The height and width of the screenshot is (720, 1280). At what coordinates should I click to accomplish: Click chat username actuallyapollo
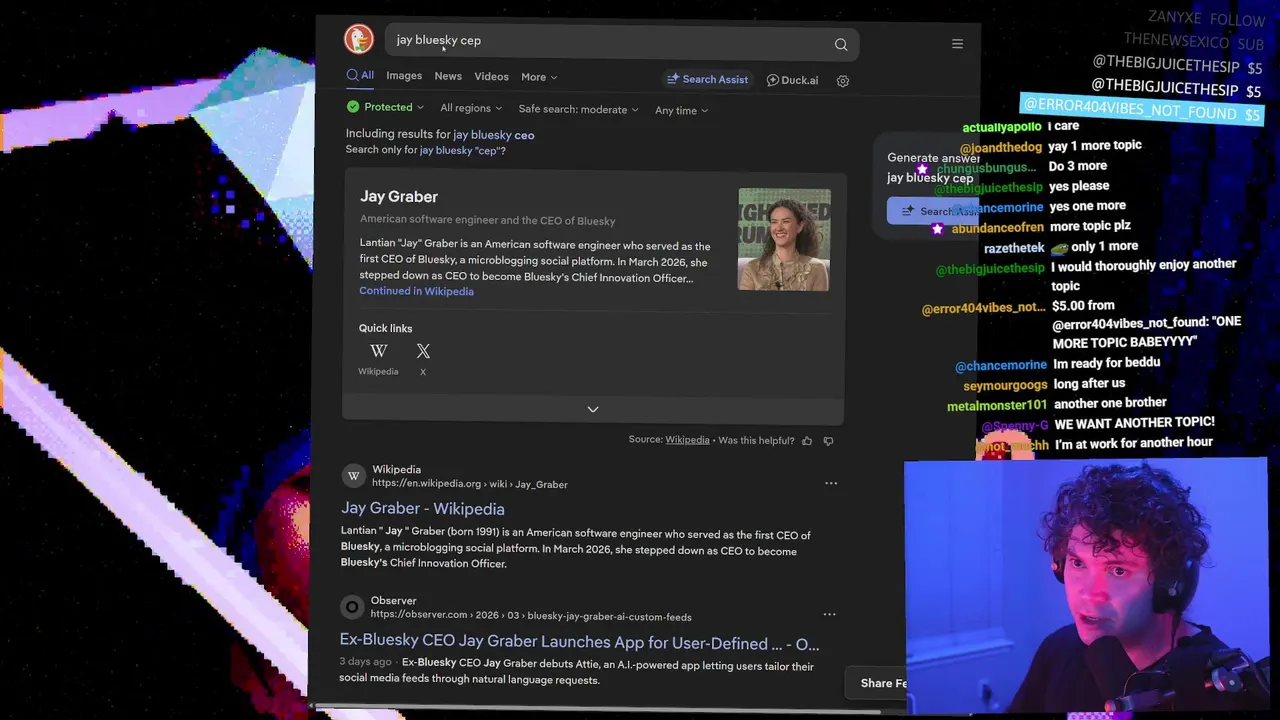[1002, 128]
